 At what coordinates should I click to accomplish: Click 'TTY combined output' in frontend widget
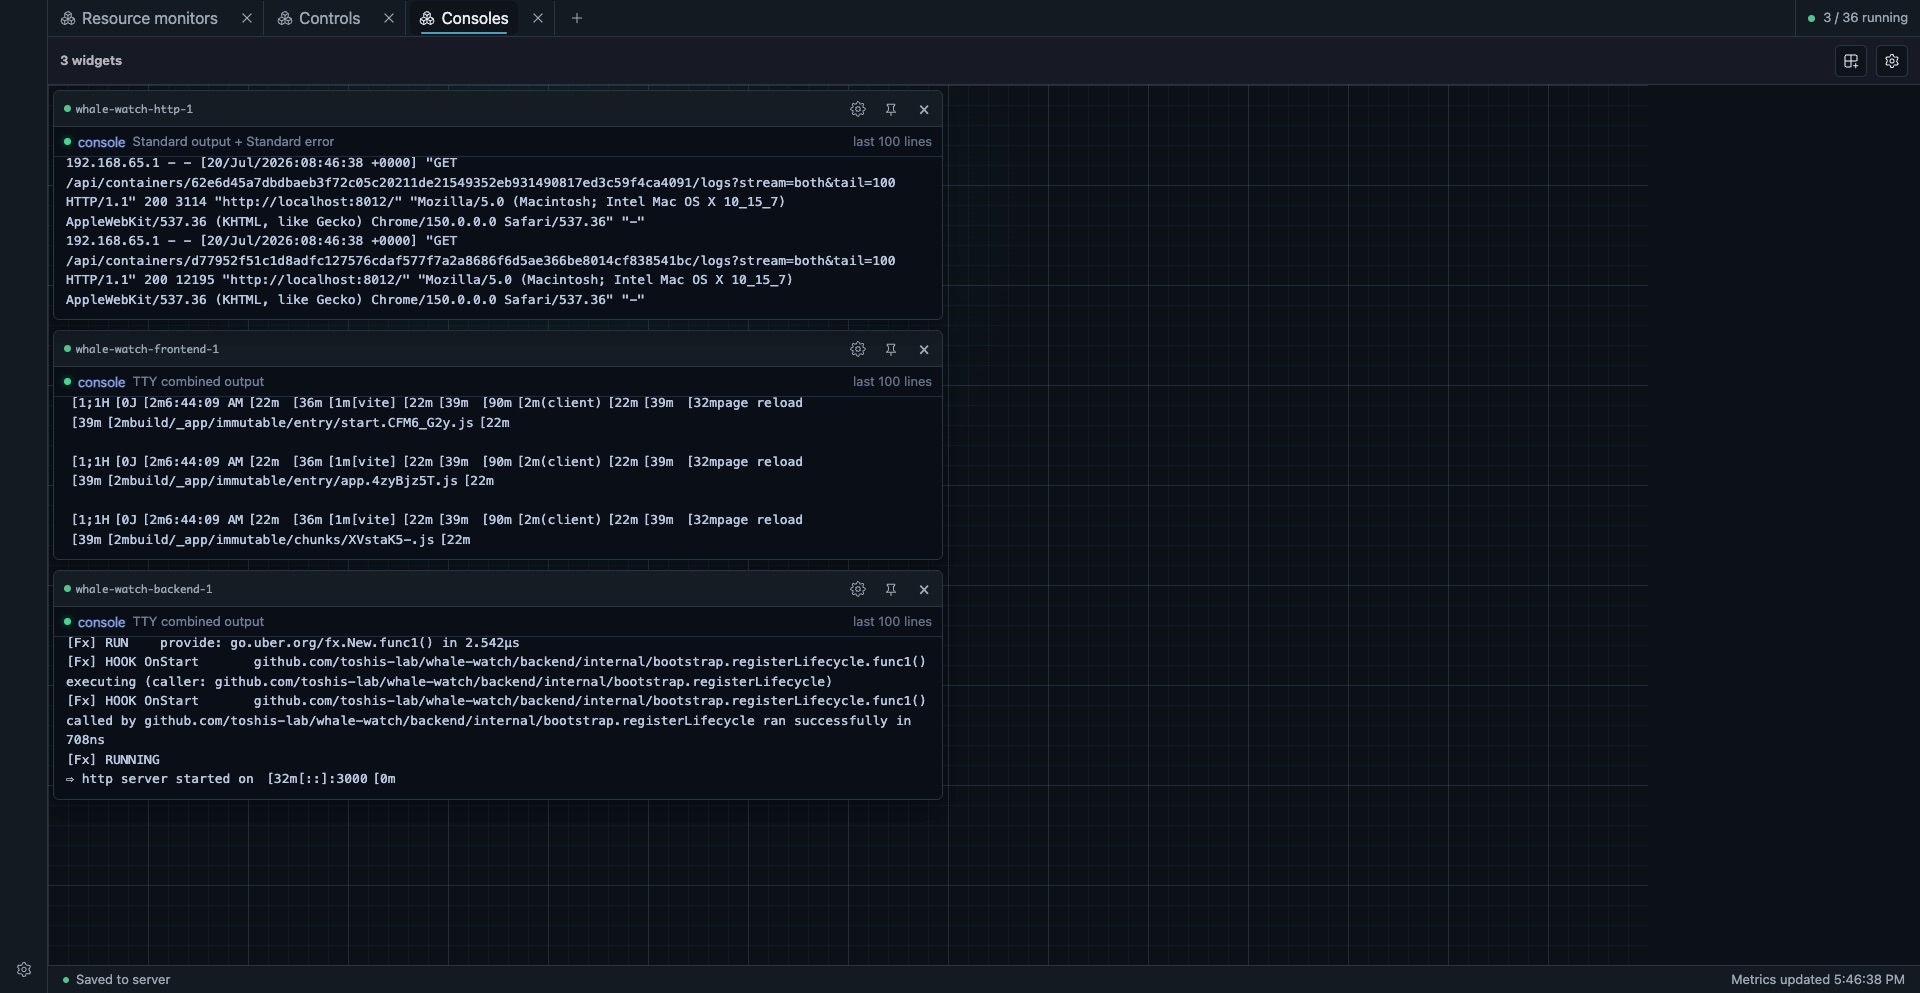pos(198,382)
